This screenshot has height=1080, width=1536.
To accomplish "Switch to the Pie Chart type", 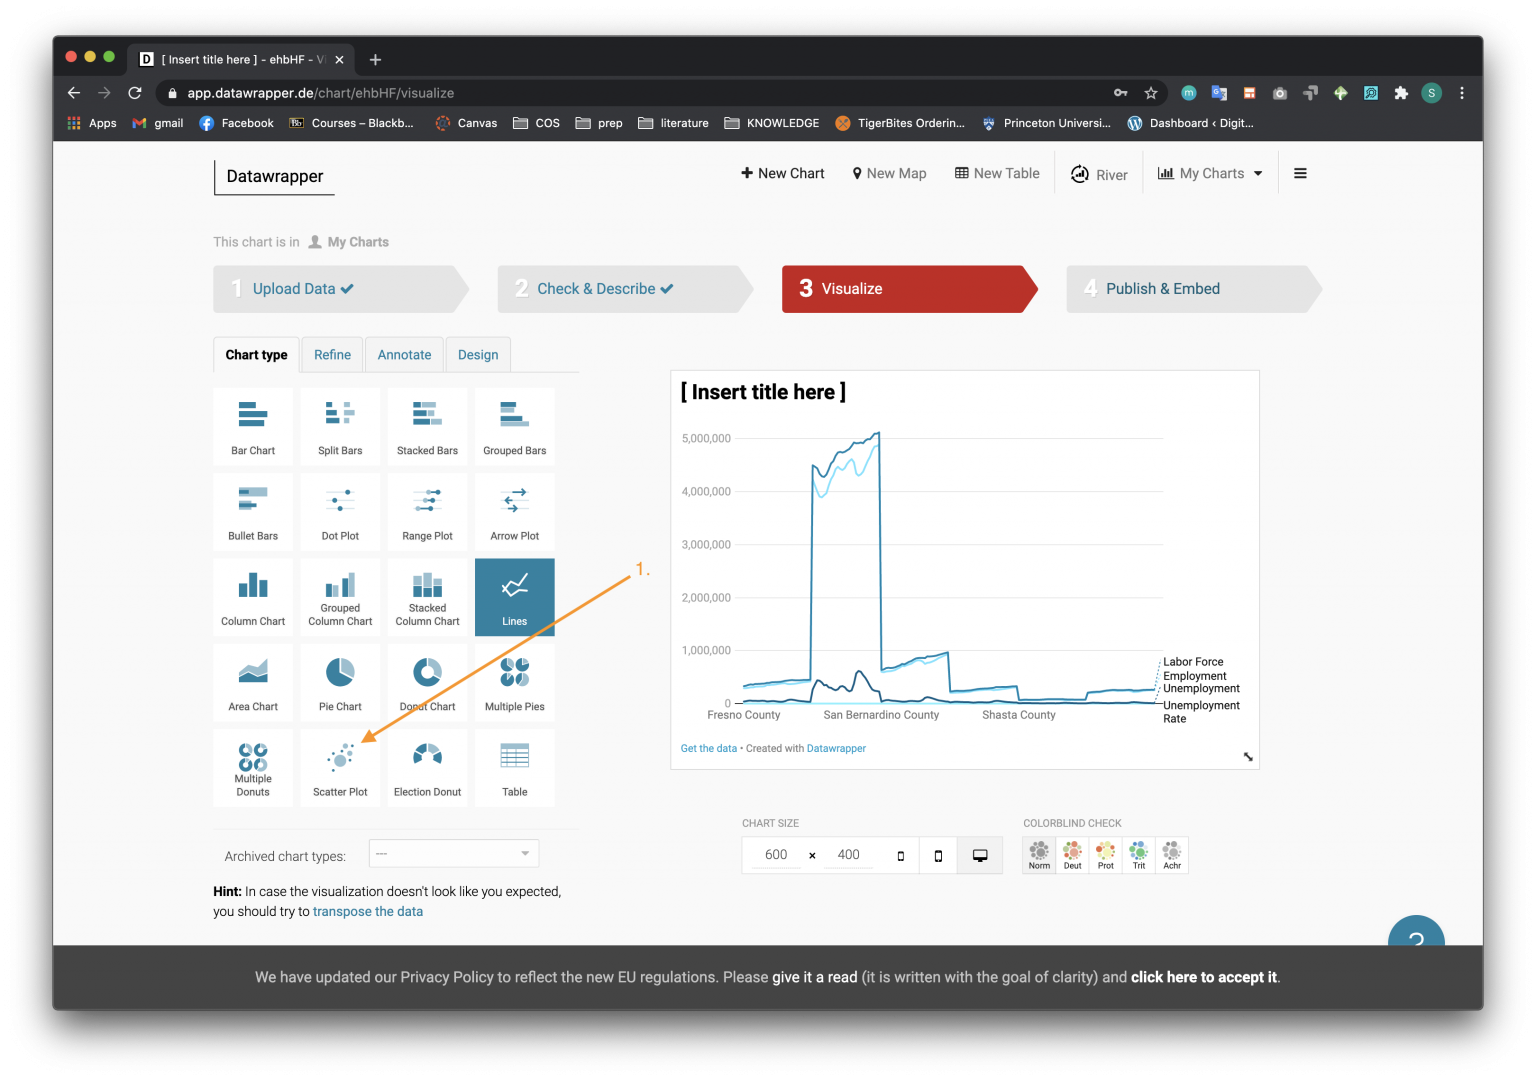I will click(340, 682).
